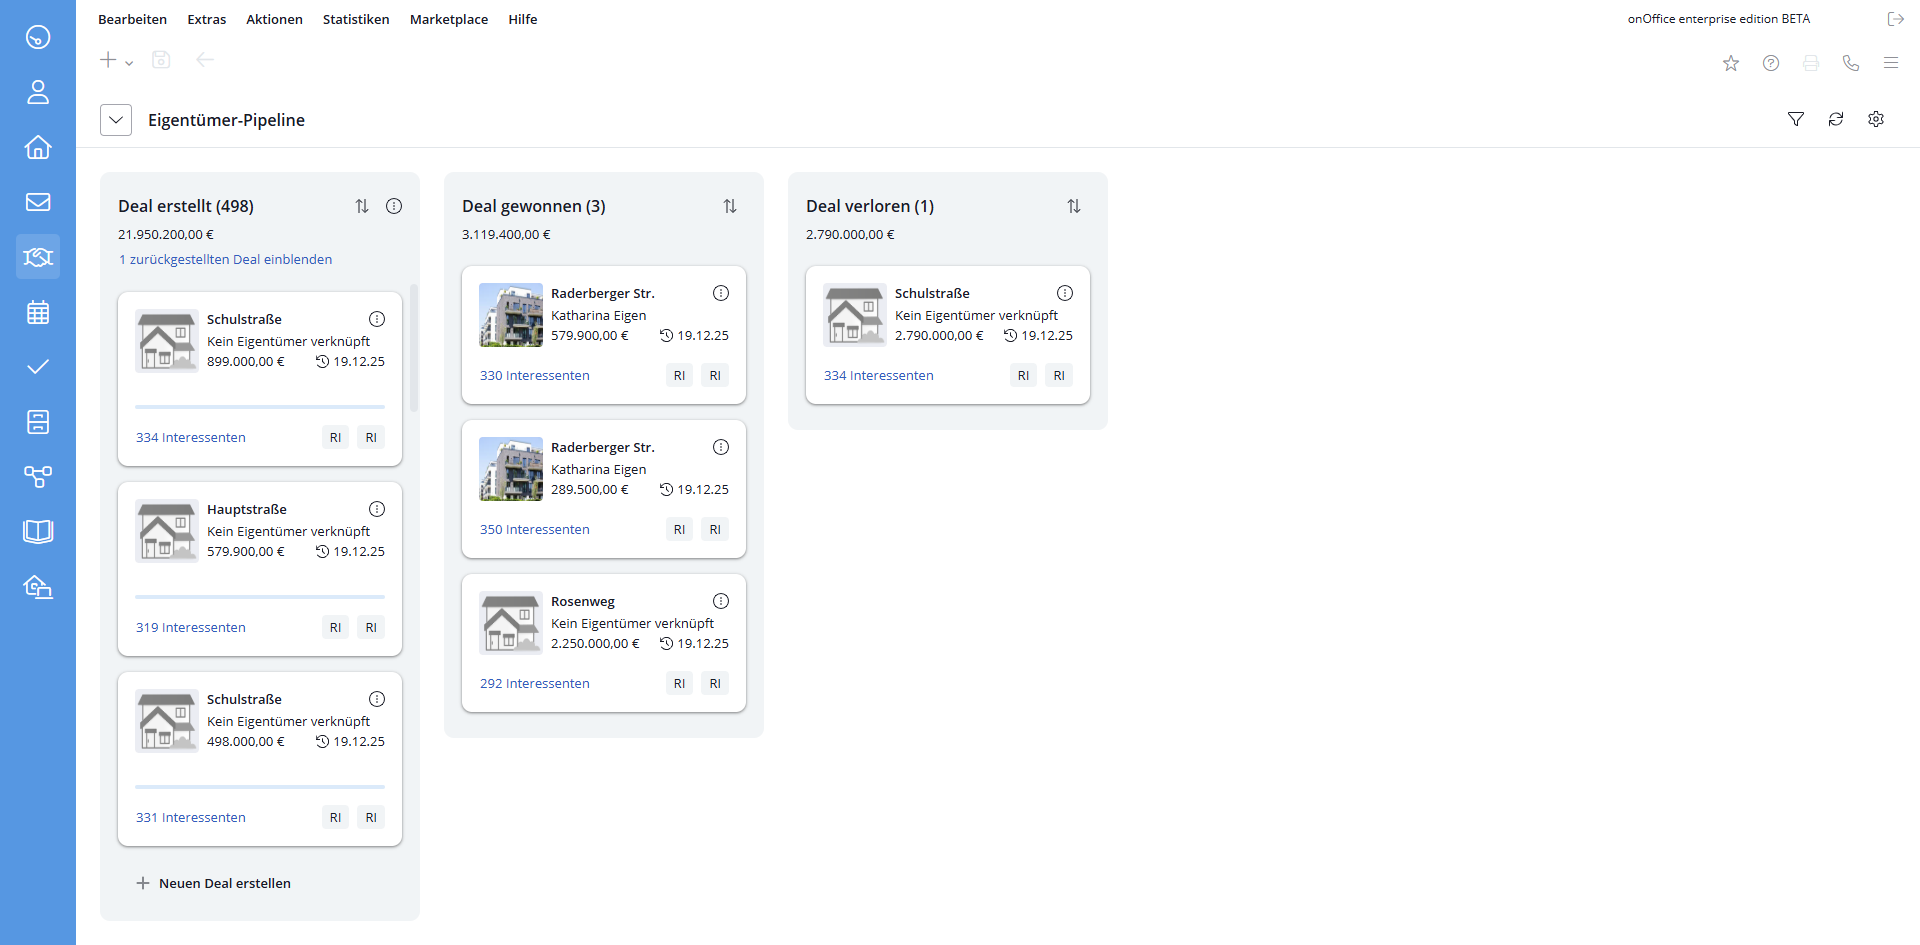Image resolution: width=1920 pixels, height=945 pixels.
Task: Expand the Eigentümer-Pipeline selector dropdown
Action: point(116,120)
